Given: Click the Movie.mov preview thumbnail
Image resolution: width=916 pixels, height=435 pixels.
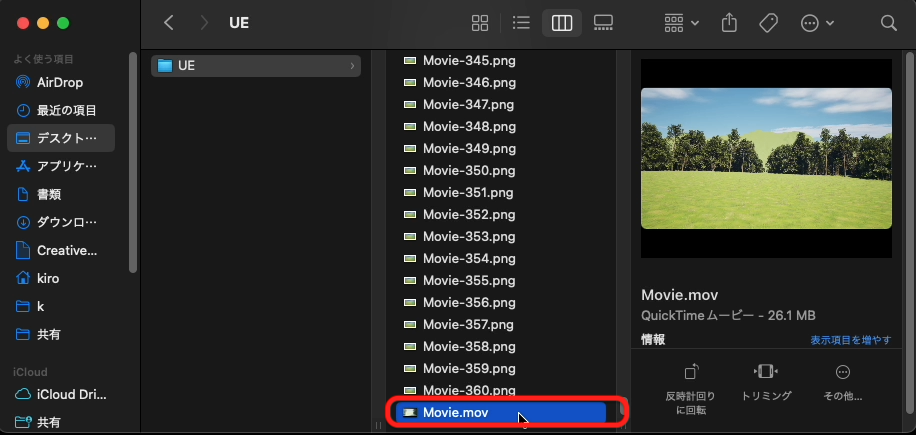Looking at the screenshot, I should click(766, 158).
